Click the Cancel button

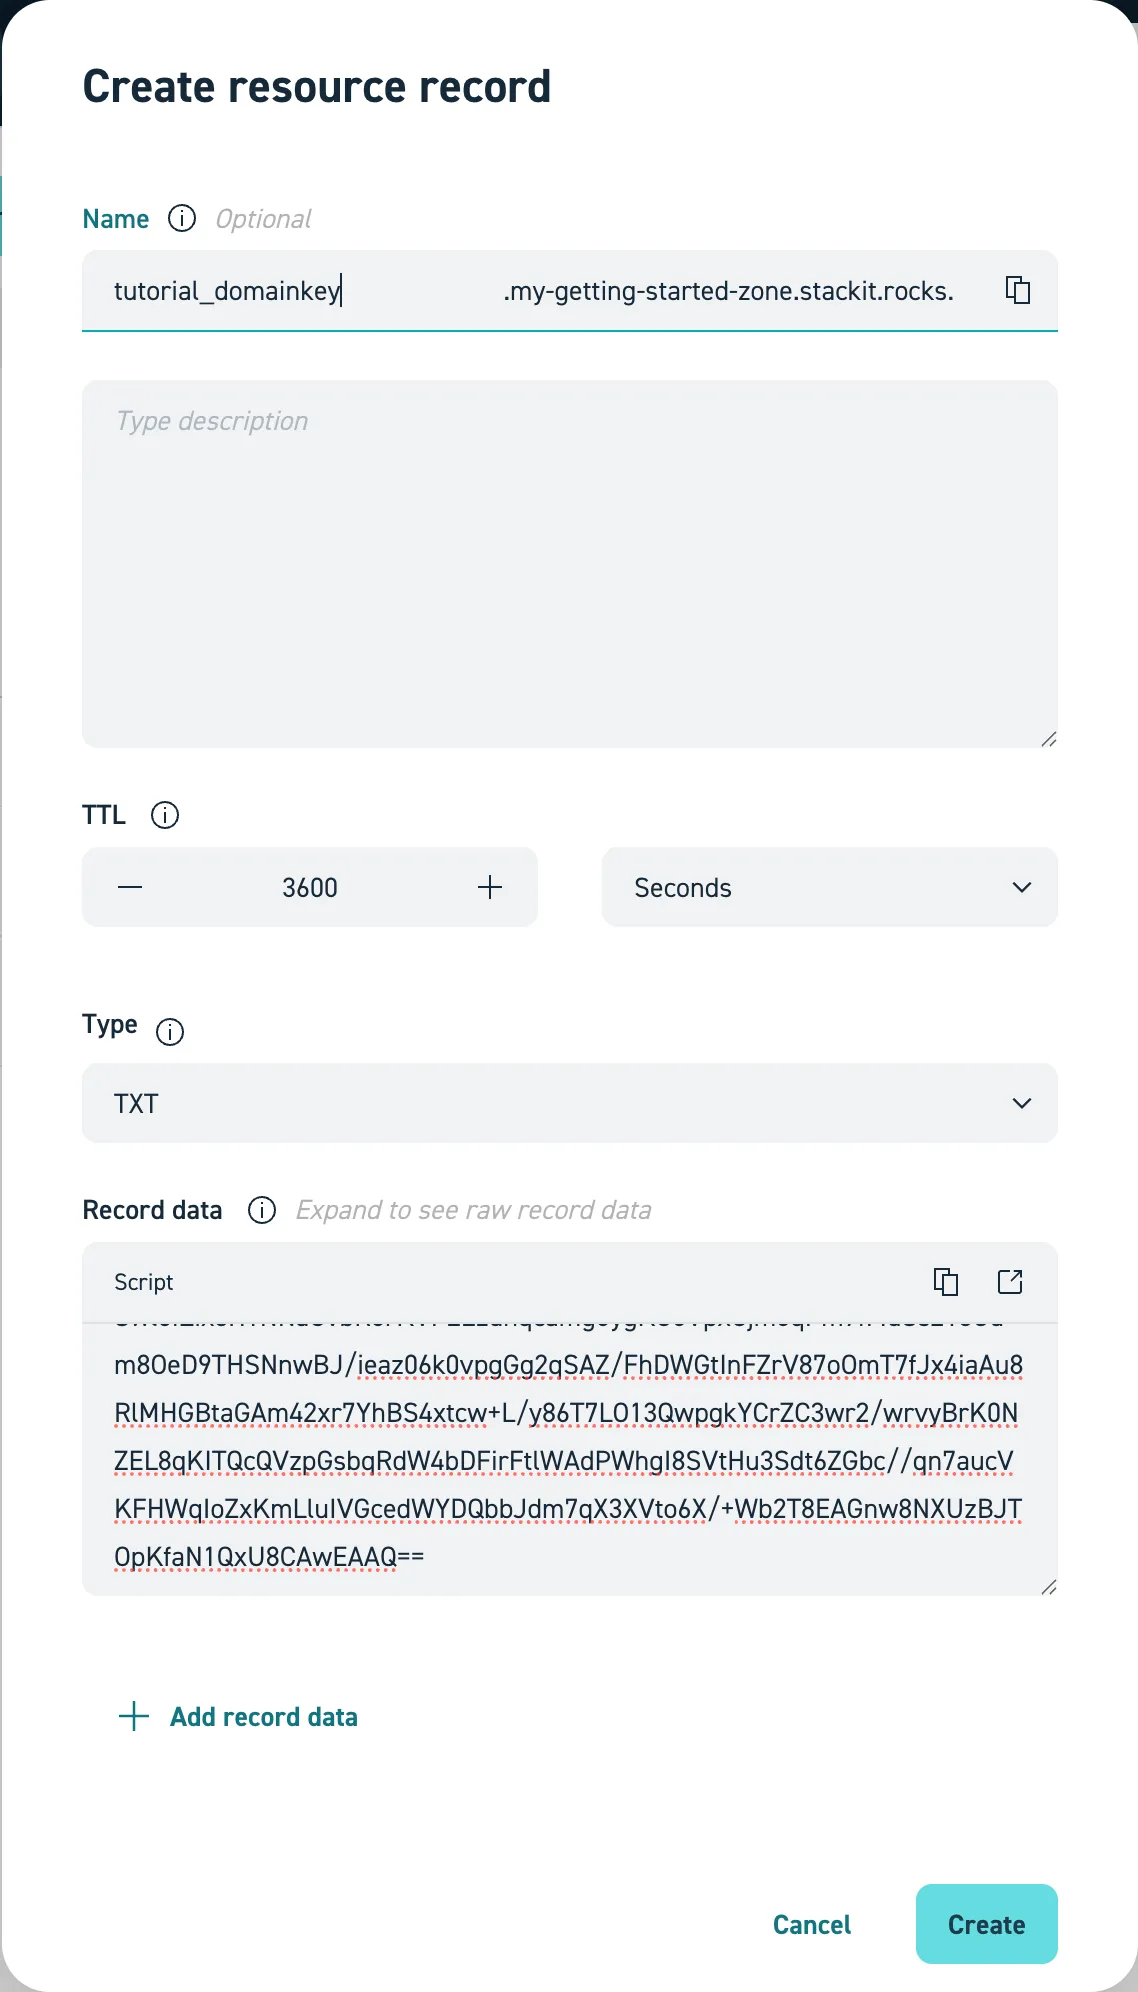click(811, 1924)
